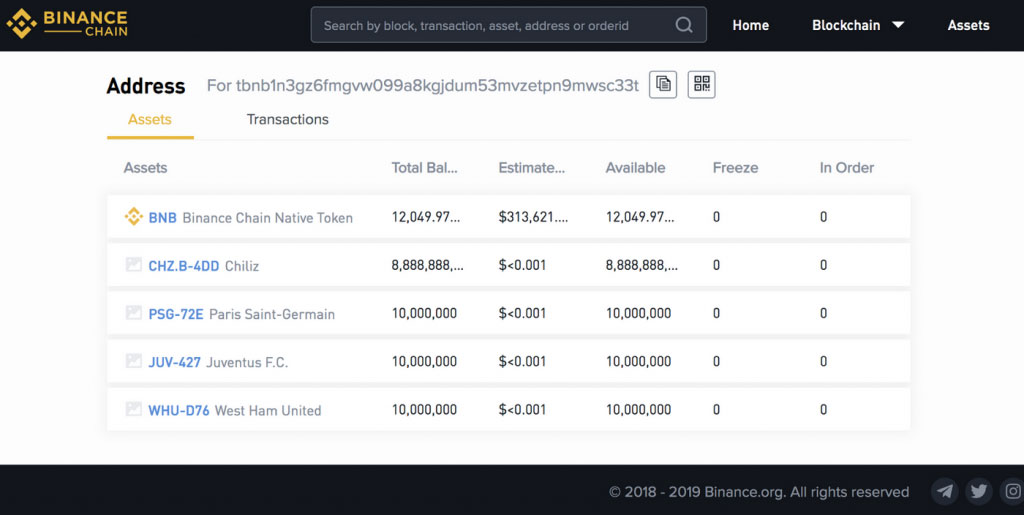1024x515 pixels.
Task: Expand the Blockchain dropdown menu
Action: tap(858, 25)
